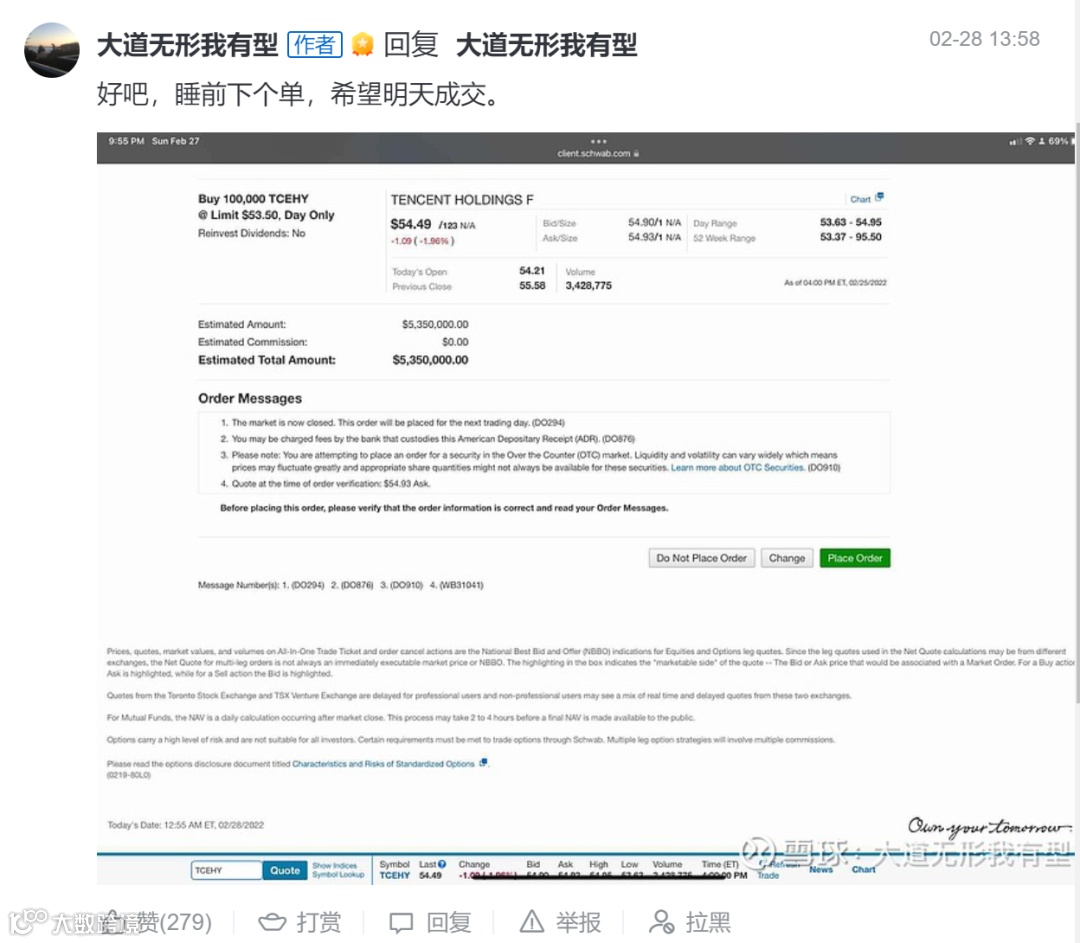Click the three-dot menu above client.schwab.com
Viewport: 1080px width, 943px height.
pos(599,141)
